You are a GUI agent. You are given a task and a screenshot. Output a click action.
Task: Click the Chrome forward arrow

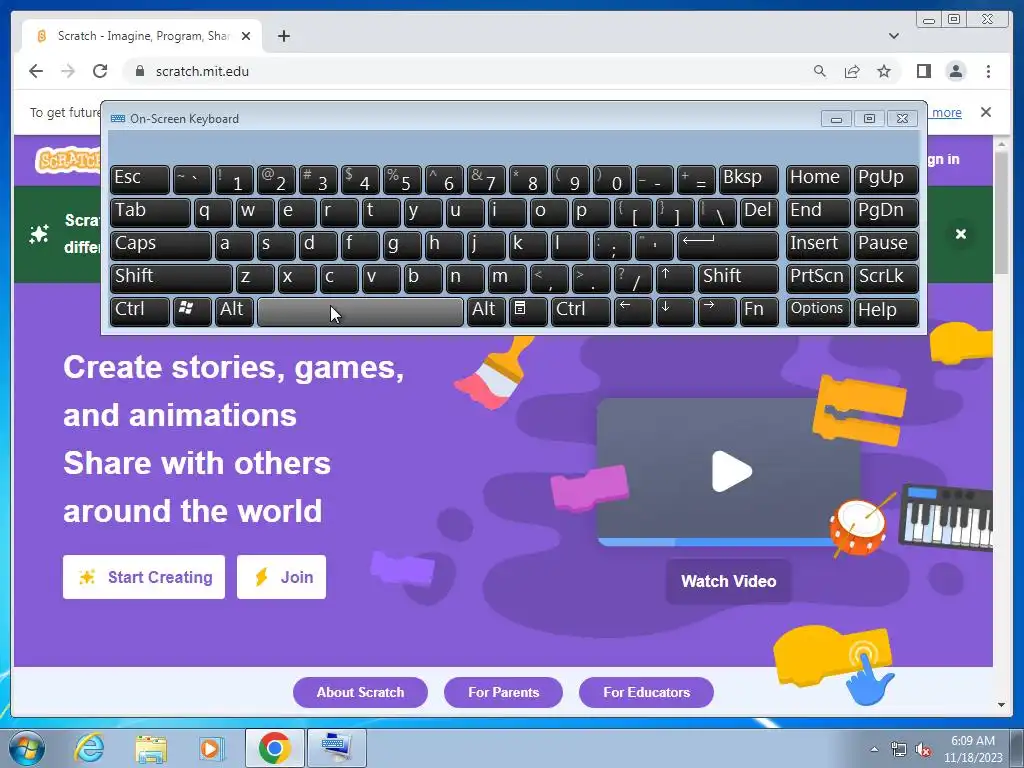68,71
